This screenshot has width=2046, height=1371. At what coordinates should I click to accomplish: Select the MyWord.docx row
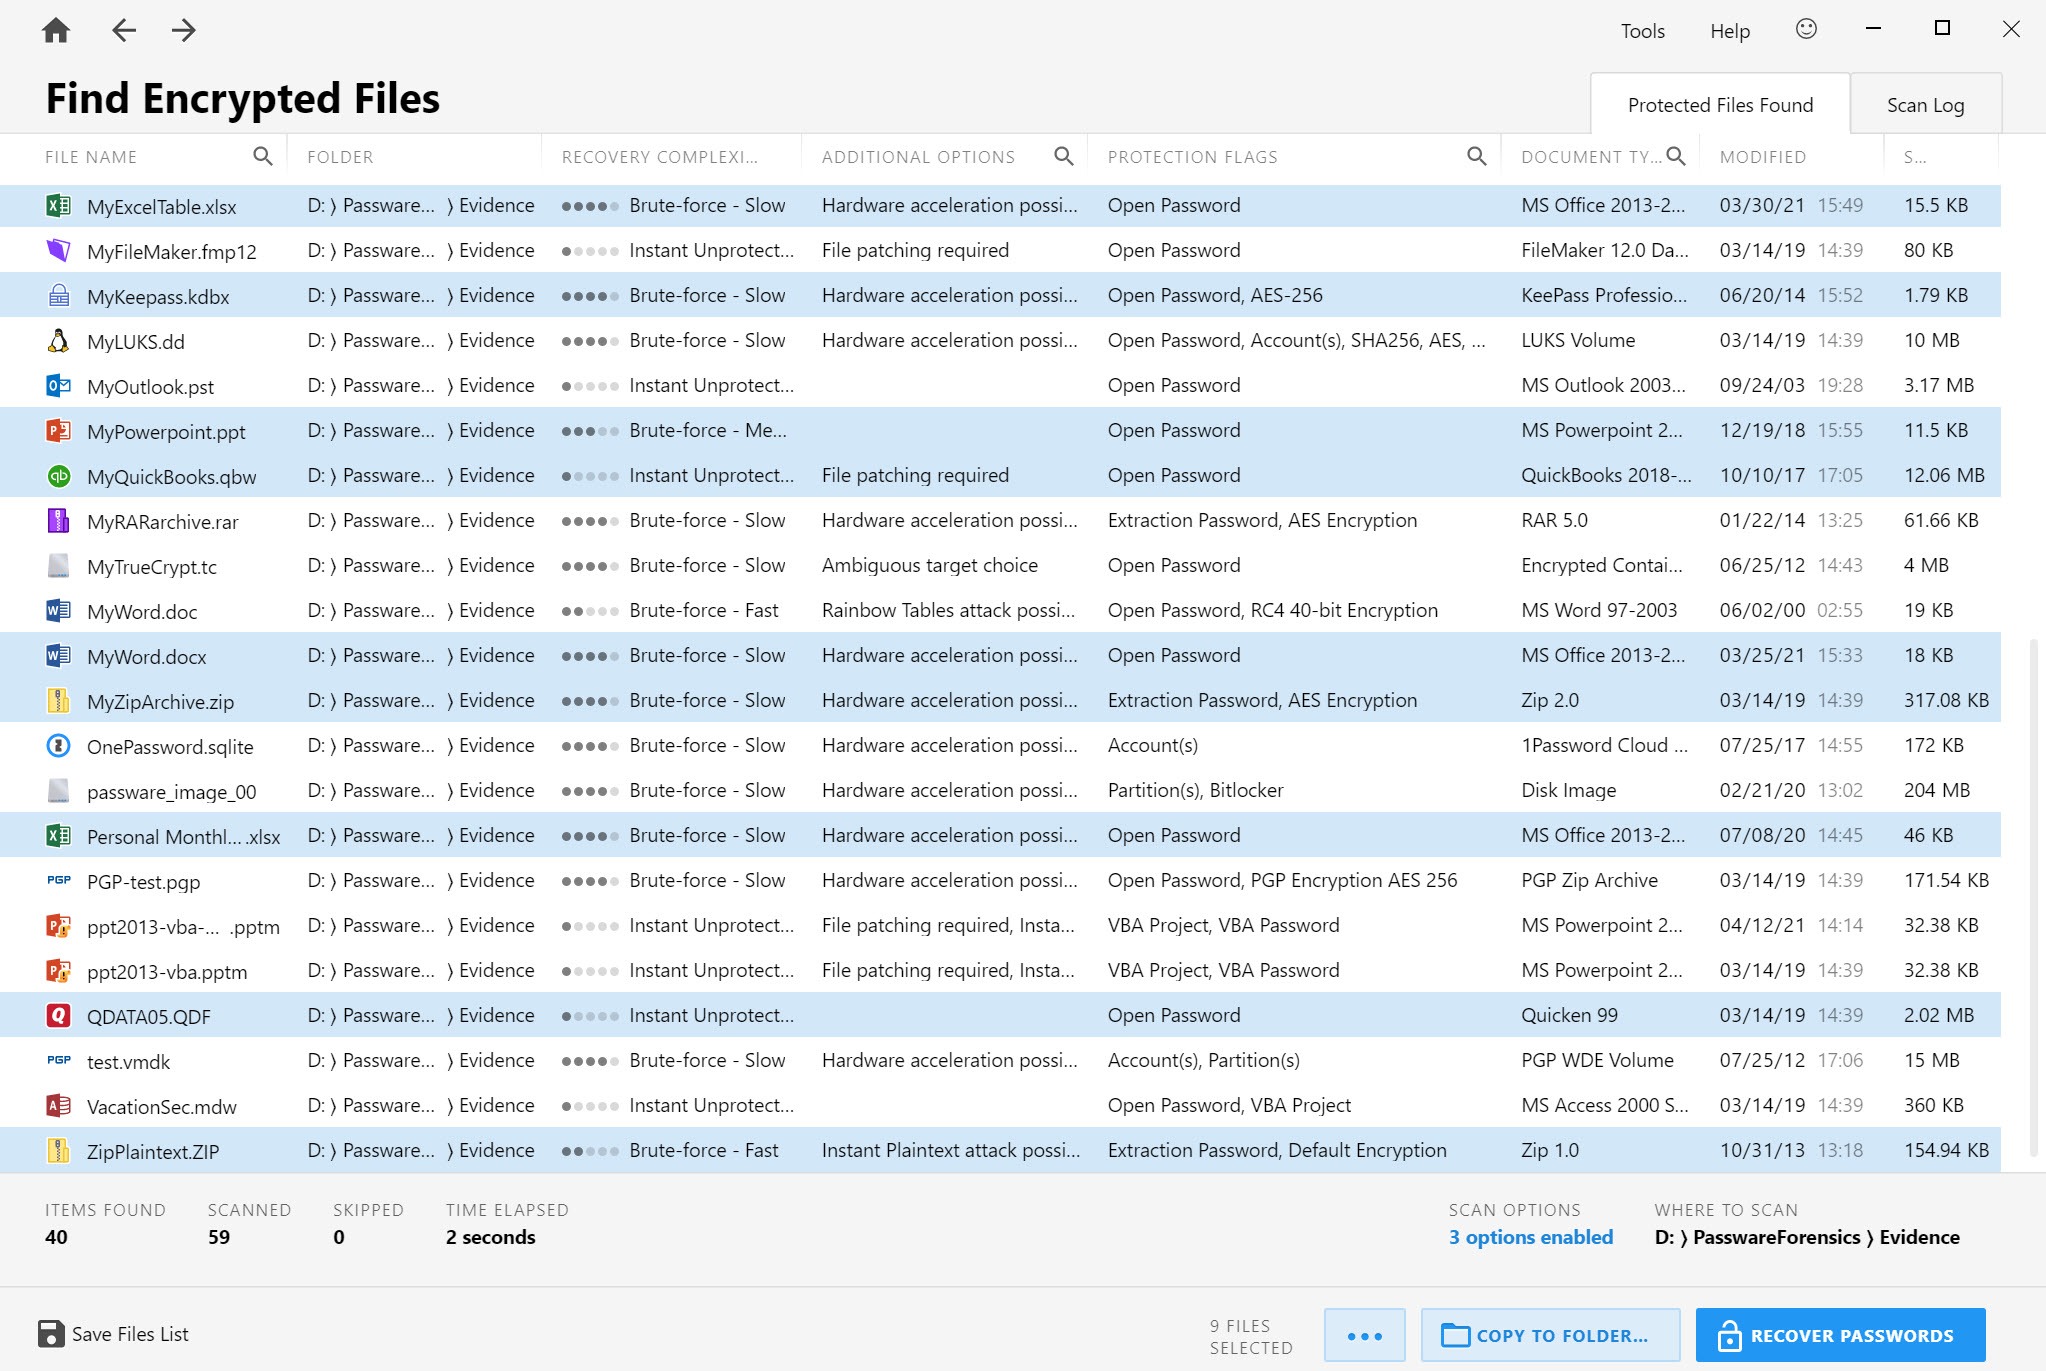(x=1000, y=656)
